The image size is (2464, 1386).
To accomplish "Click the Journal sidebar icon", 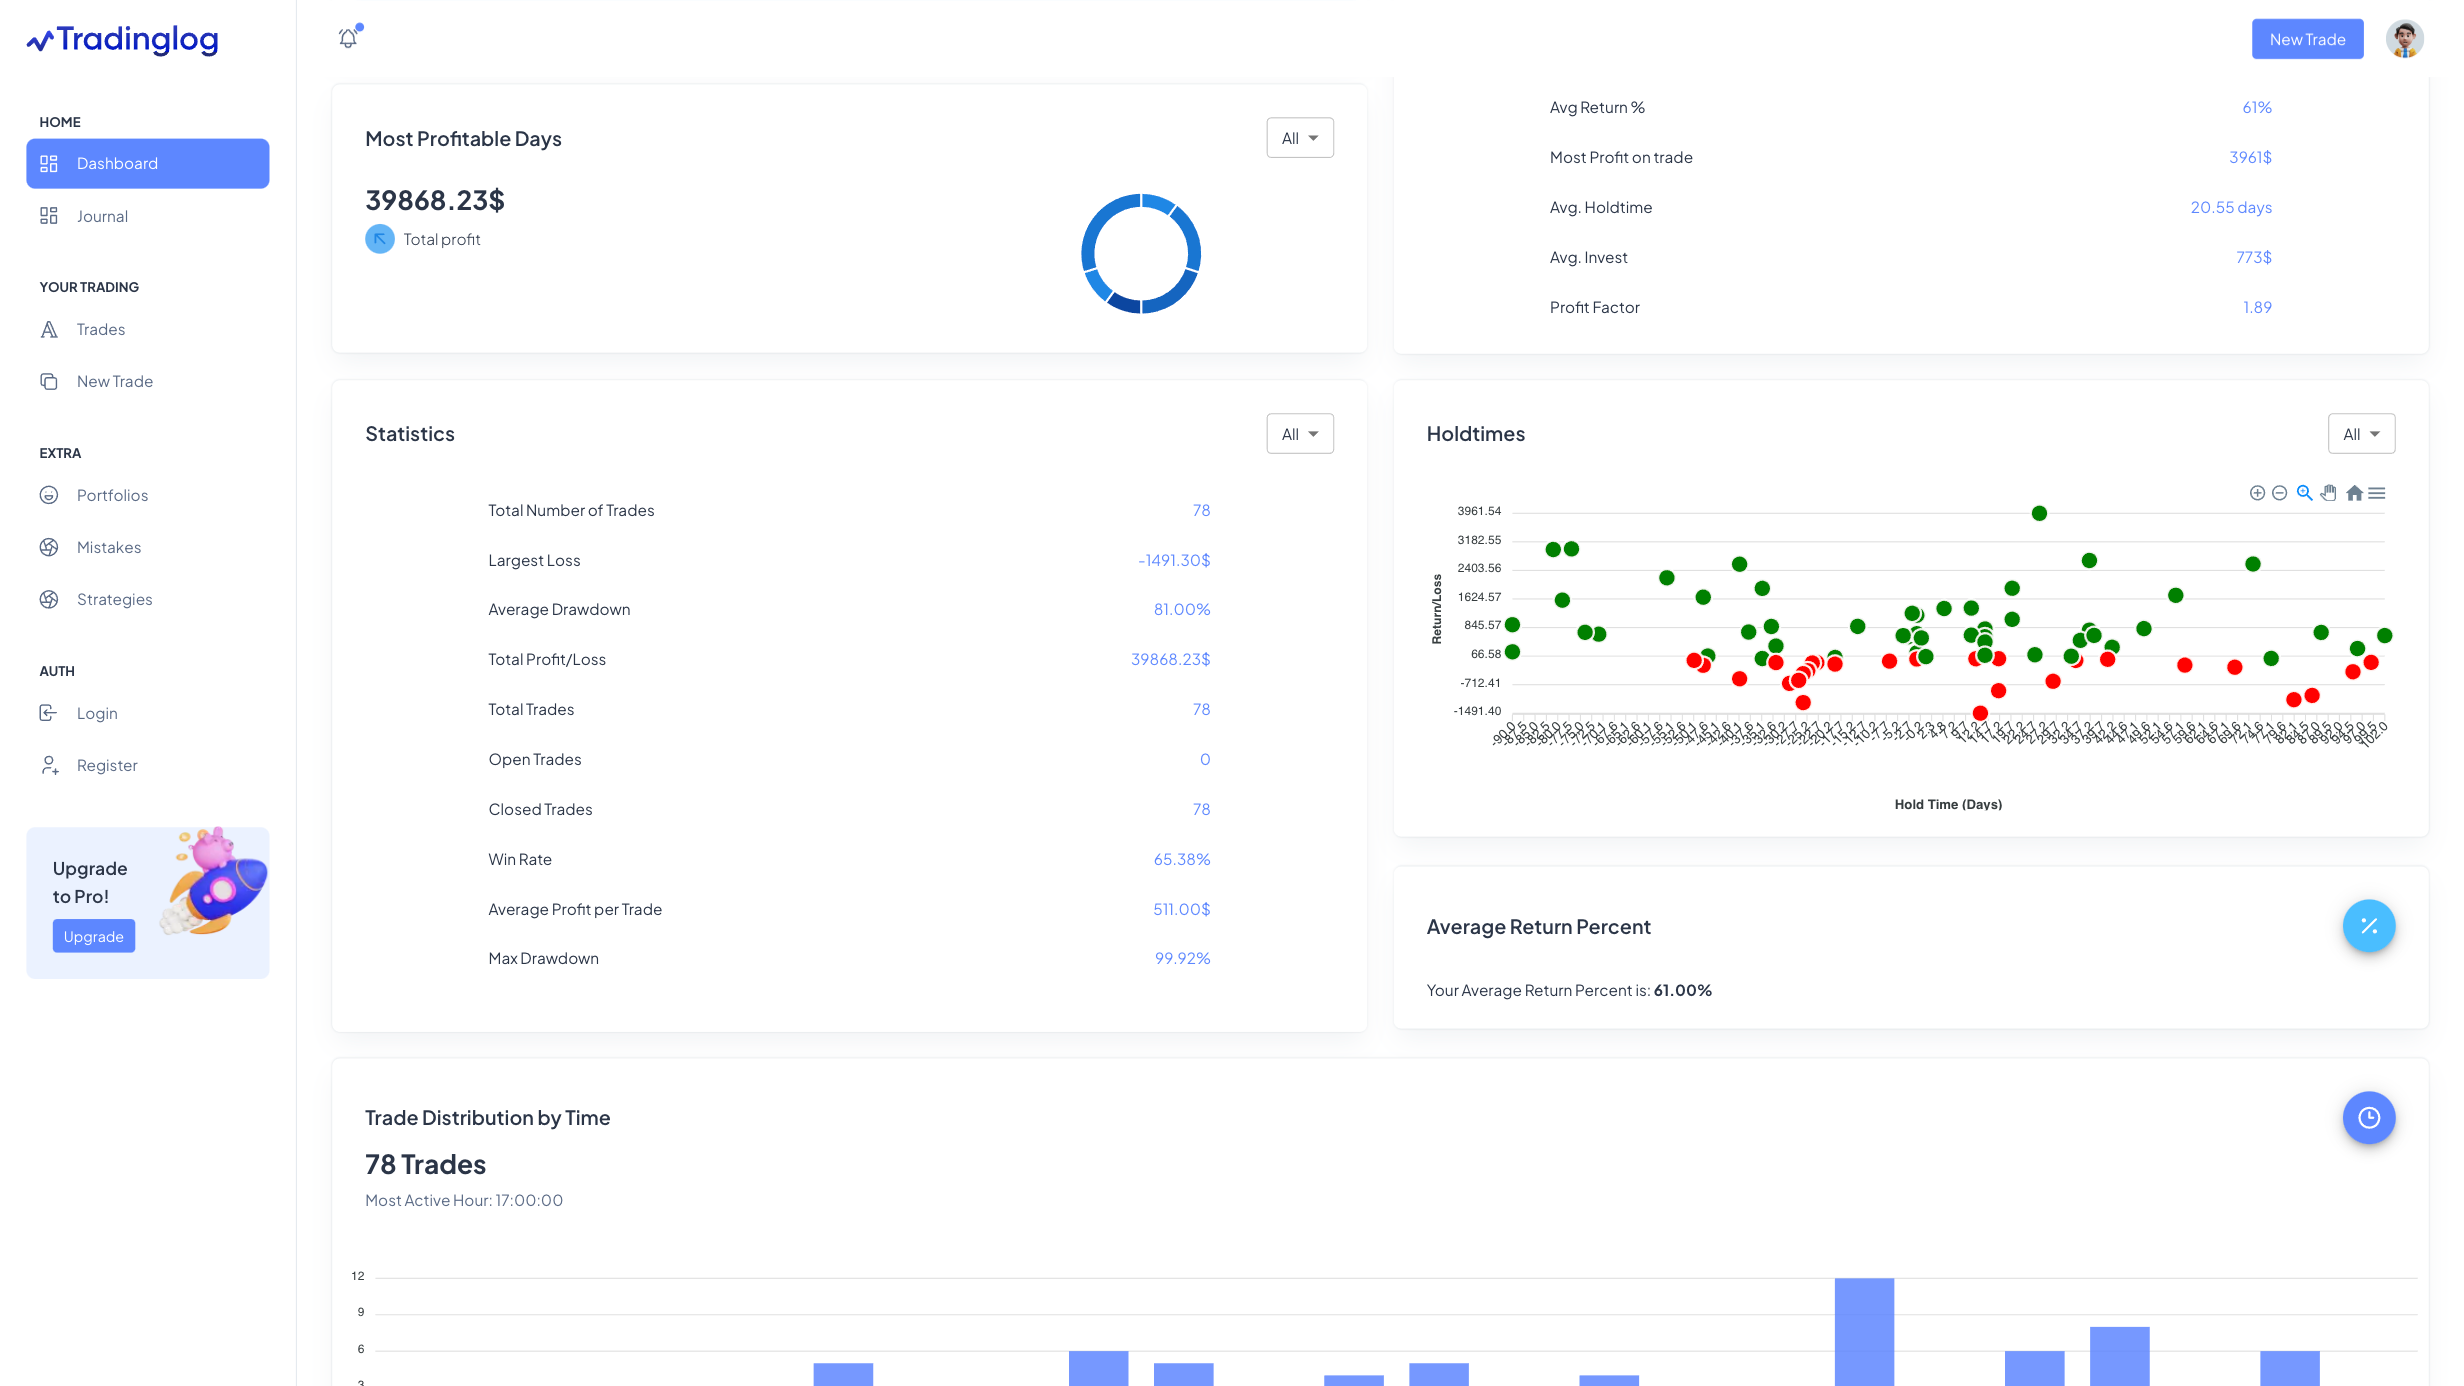I will point(49,216).
